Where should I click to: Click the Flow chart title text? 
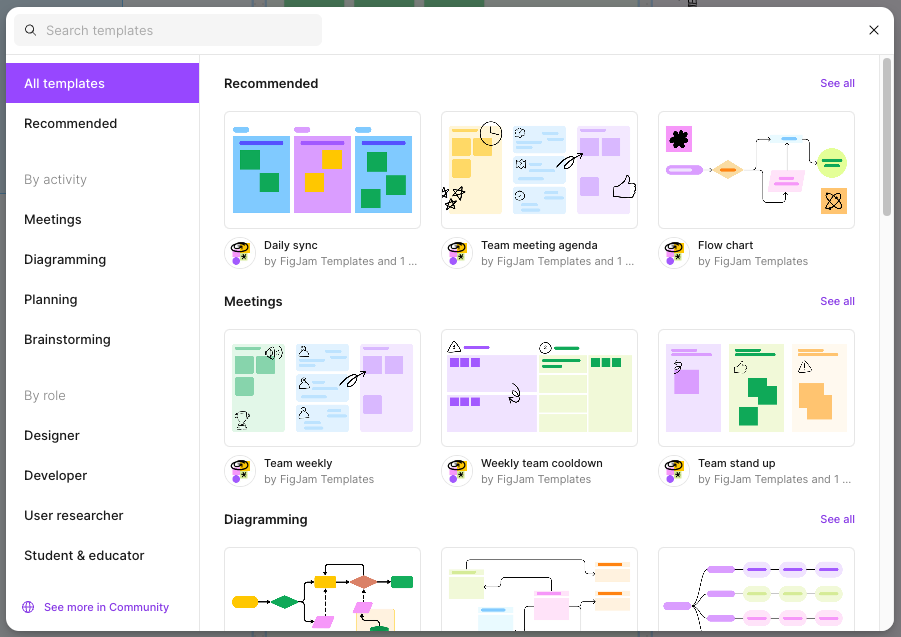[725, 245]
